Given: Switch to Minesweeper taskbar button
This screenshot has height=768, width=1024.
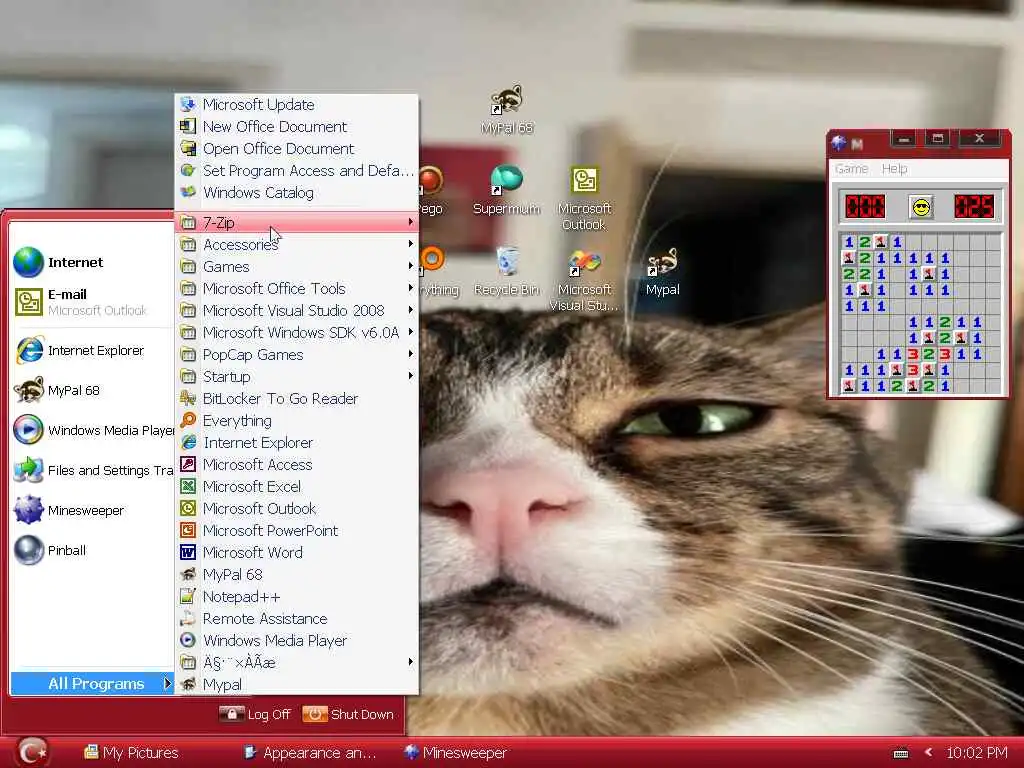Looking at the screenshot, I should tap(456, 753).
